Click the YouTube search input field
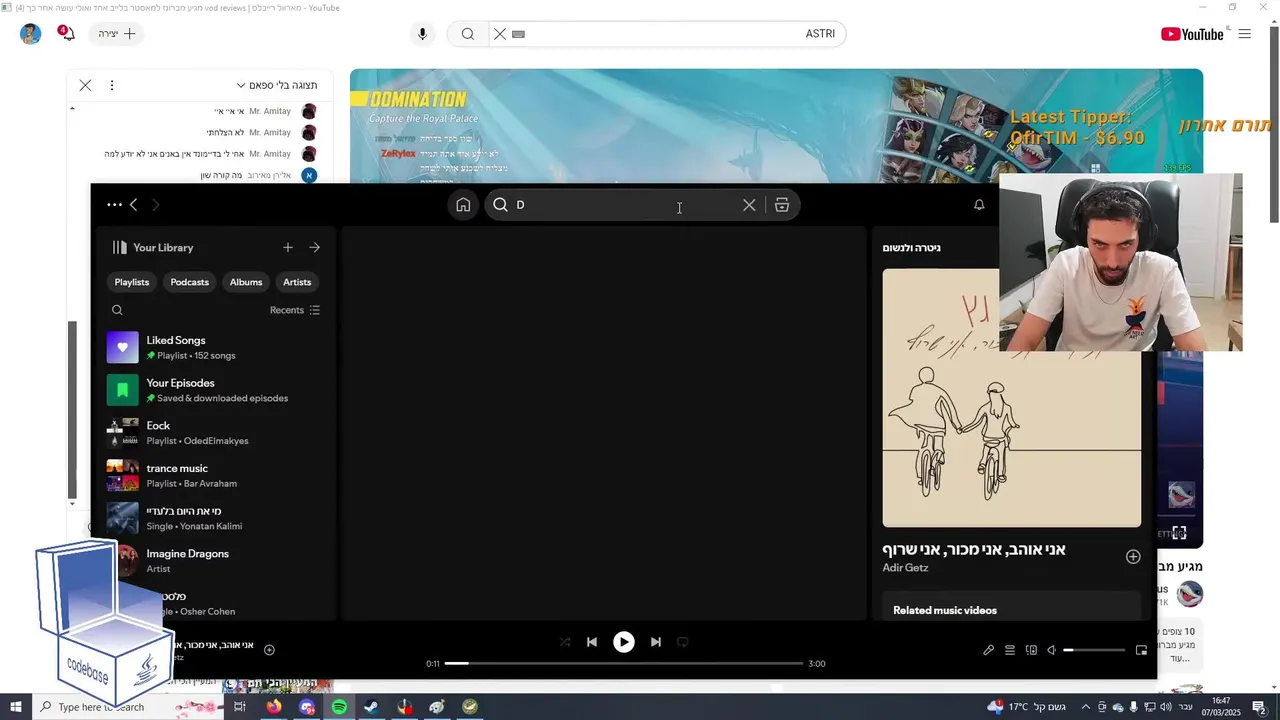 (x=668, y=34)
